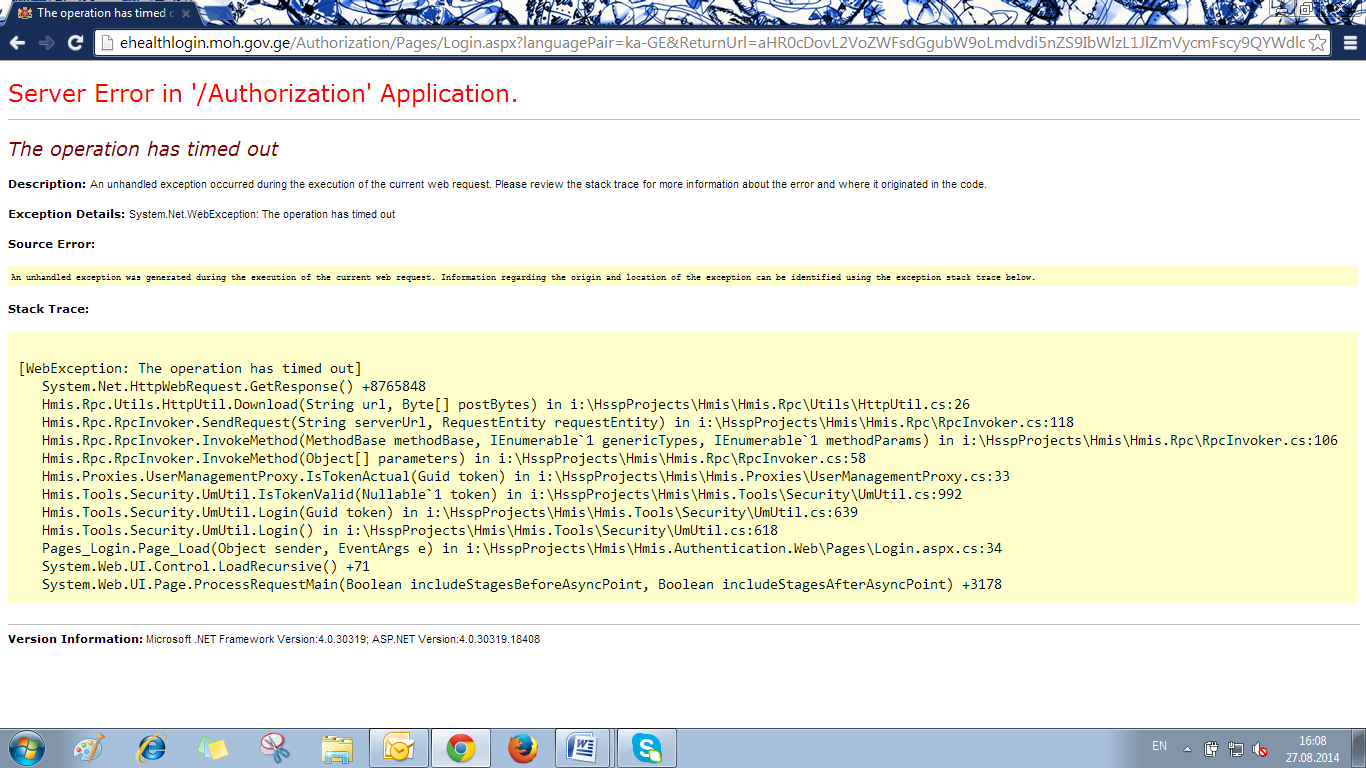Launch Paint from the taskbar
1366x768 pixels.
[89, 748]
